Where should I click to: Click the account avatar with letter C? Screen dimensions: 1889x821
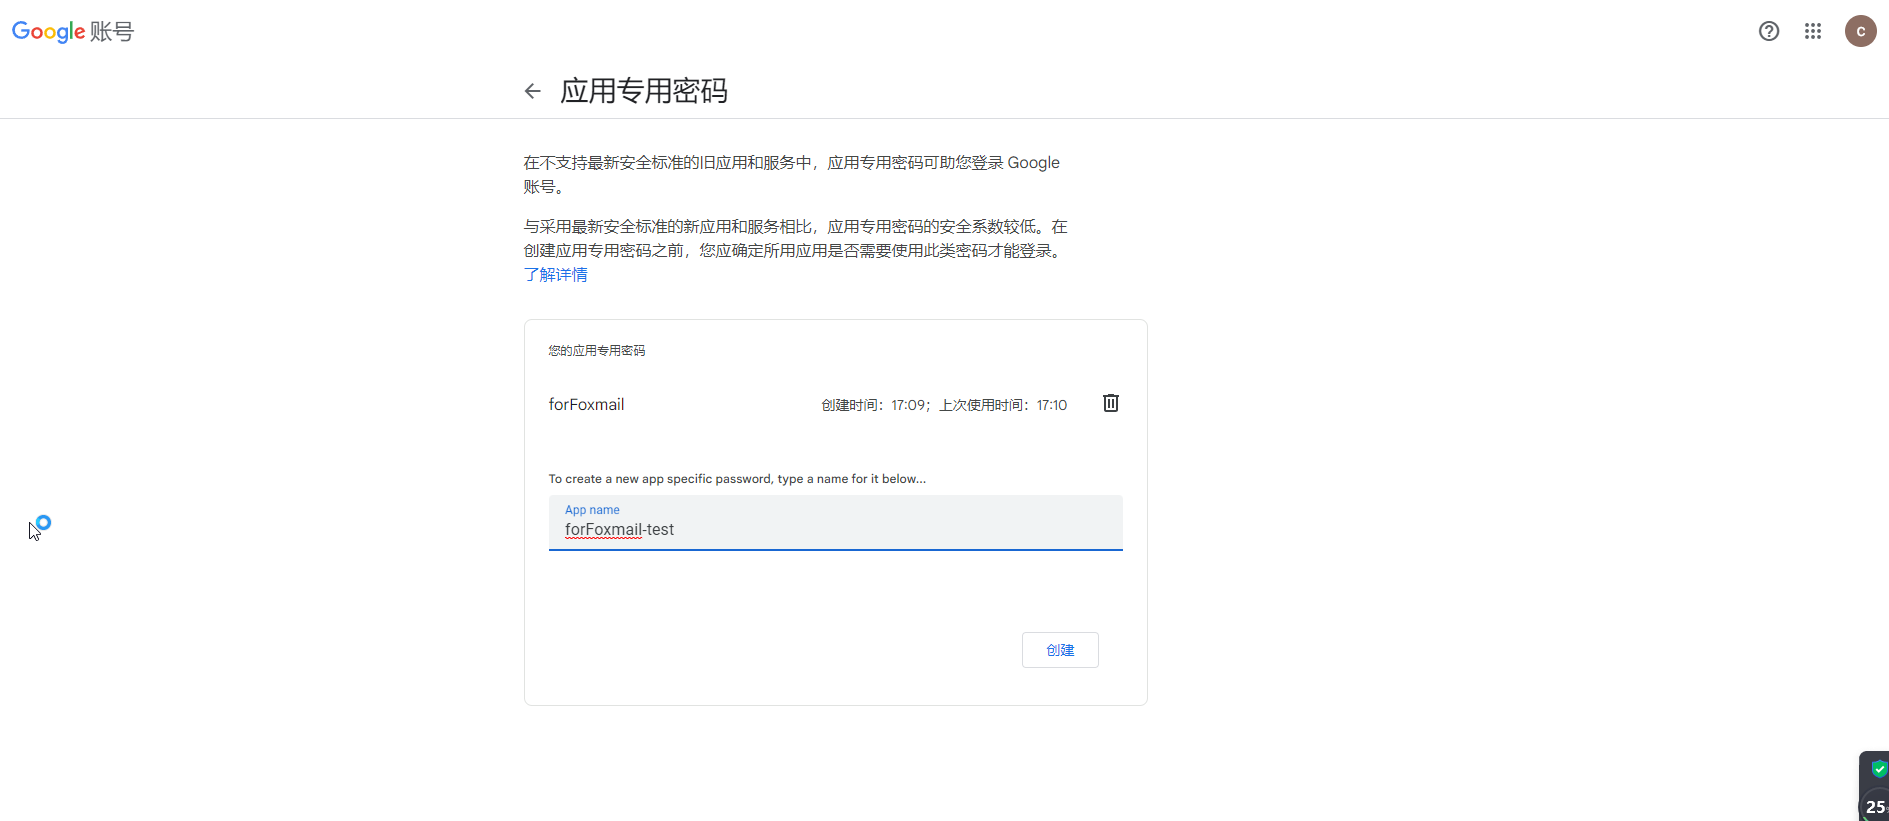pyautogui.click(x=1860, y=31)
